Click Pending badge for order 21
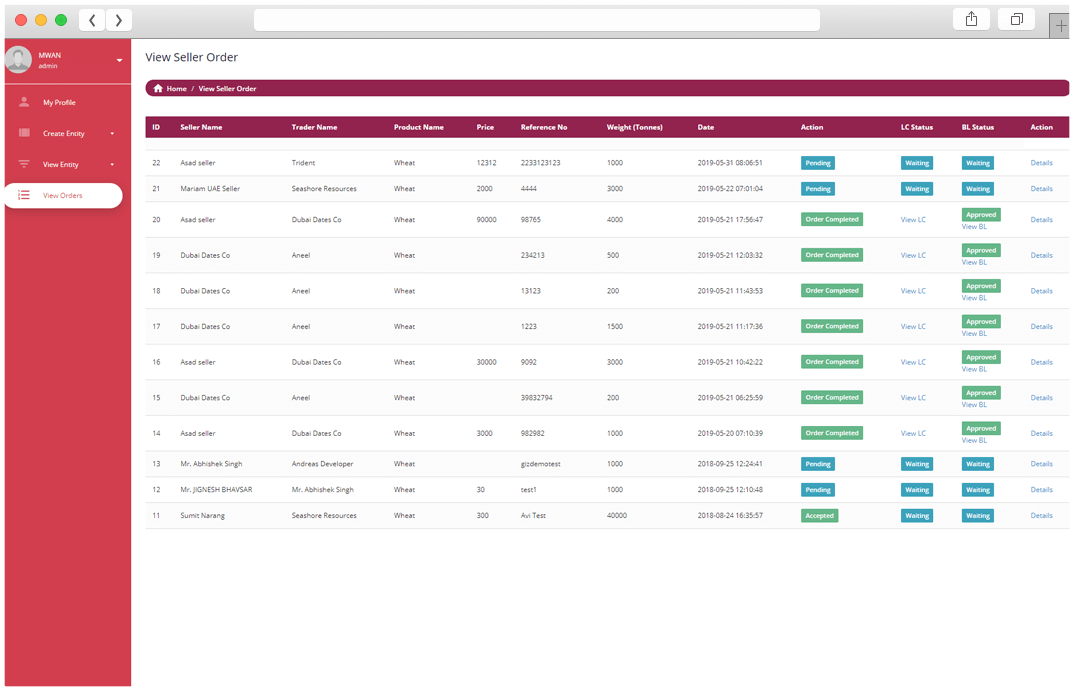This screenshot has height=691, width=1074. coord(817,189)
